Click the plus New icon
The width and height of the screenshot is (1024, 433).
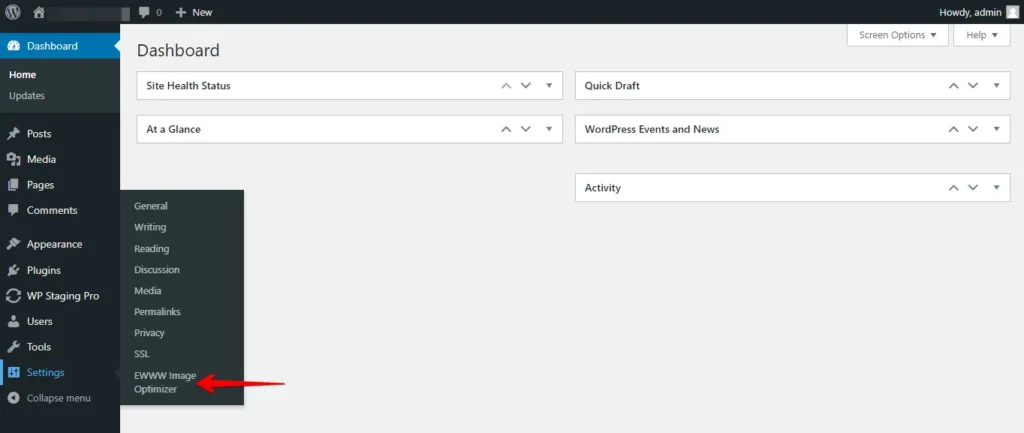coord(181,12)
